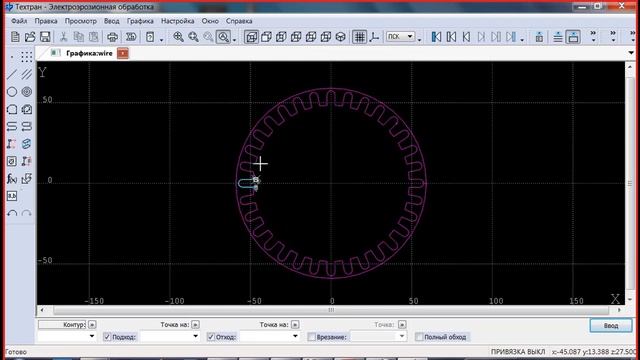Open the Графика menu
Viewport: 640px width, 360px height.
coord(140,21)
